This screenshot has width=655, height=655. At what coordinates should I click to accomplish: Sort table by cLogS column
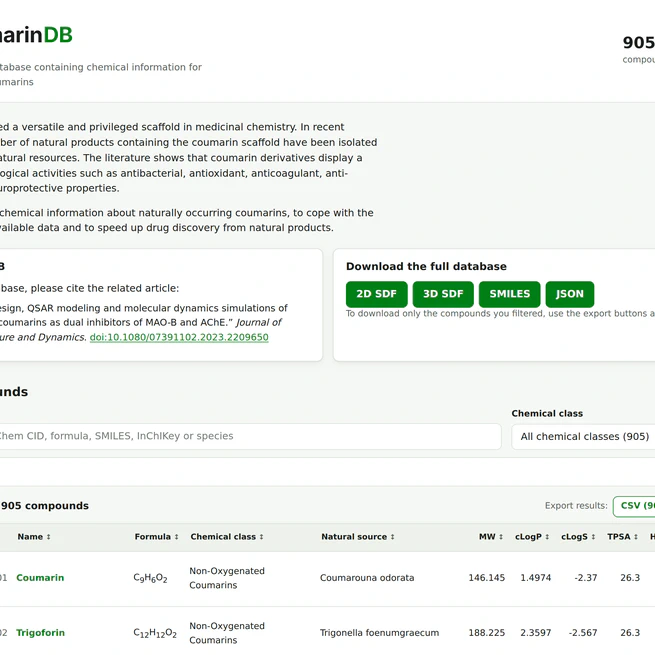point(578,537)
